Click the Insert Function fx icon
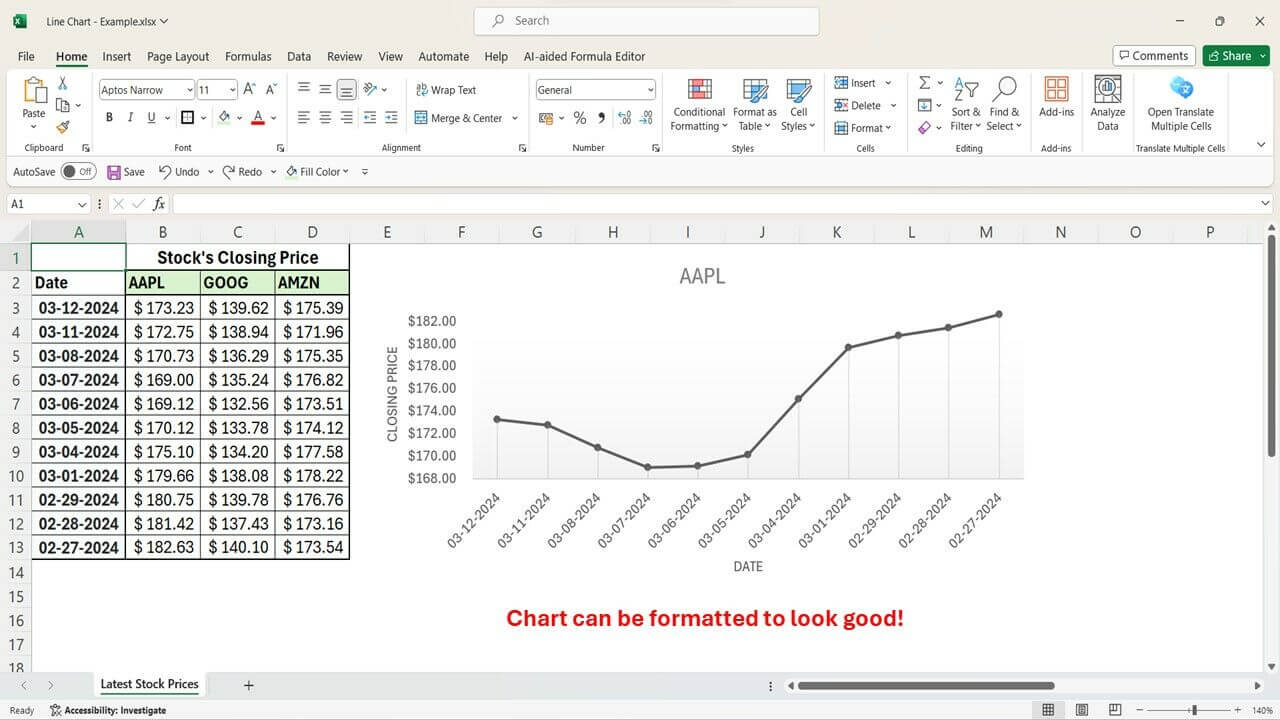Image resolution: width=1280 pixels, height=720 pixels. click(159, 204)
